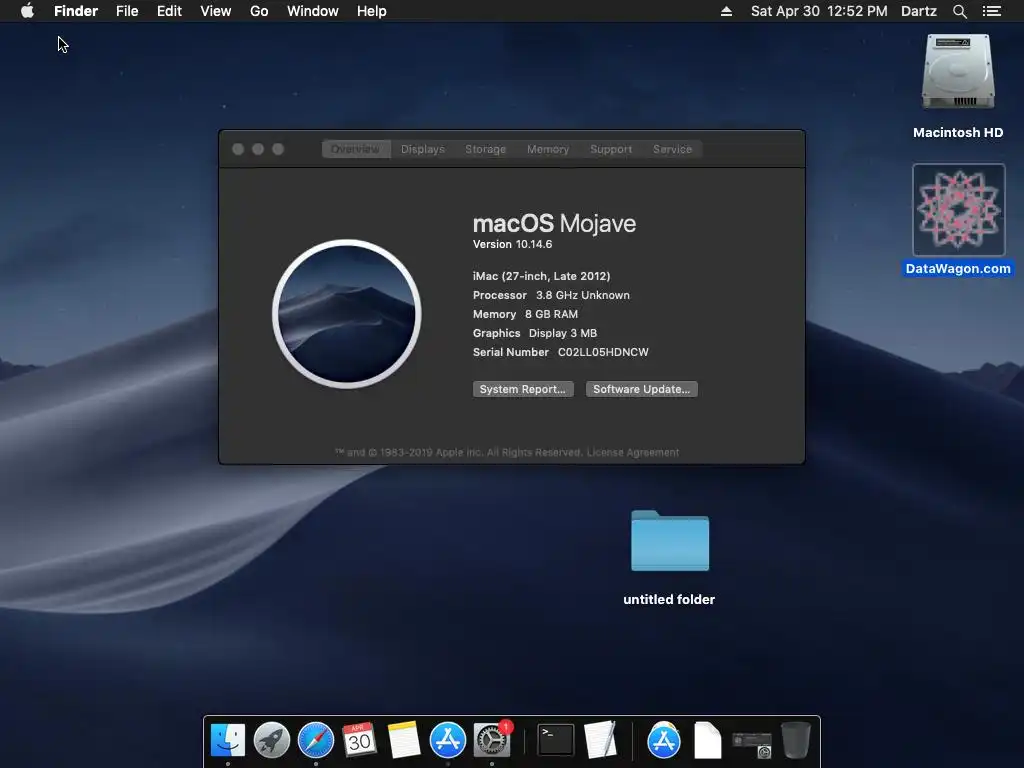Image resolution: width=1024 pixels, height=768 pixels.
Task: Open the Finder menu
Action: [x=76, y=11]
